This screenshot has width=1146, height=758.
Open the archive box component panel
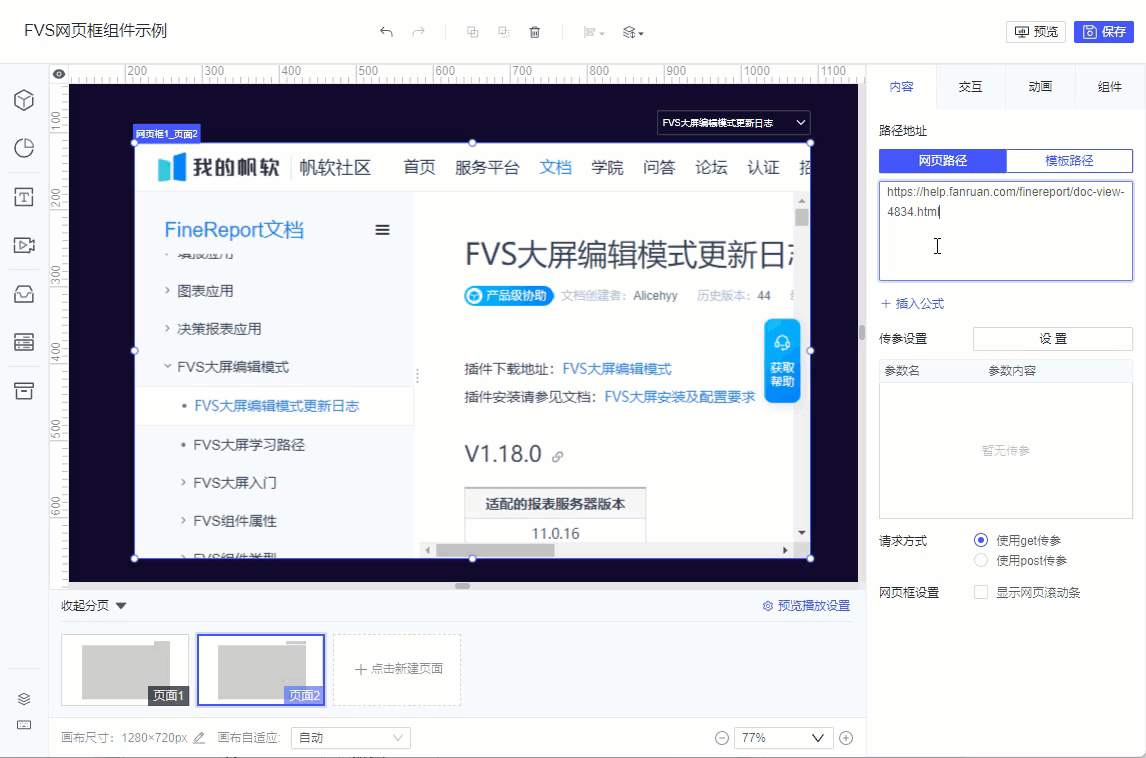coord(24,391)
